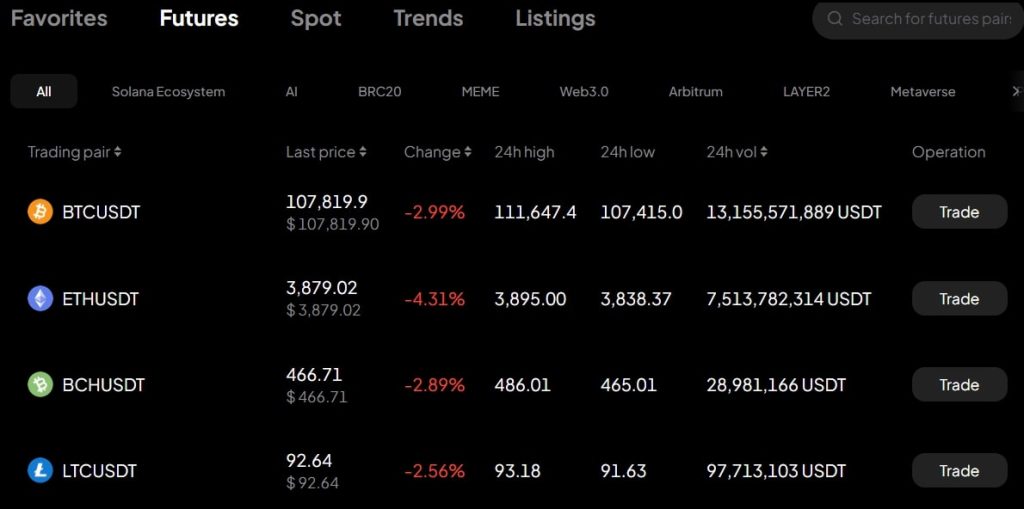Sort by Trading pair column arrows

coord(118,152)
